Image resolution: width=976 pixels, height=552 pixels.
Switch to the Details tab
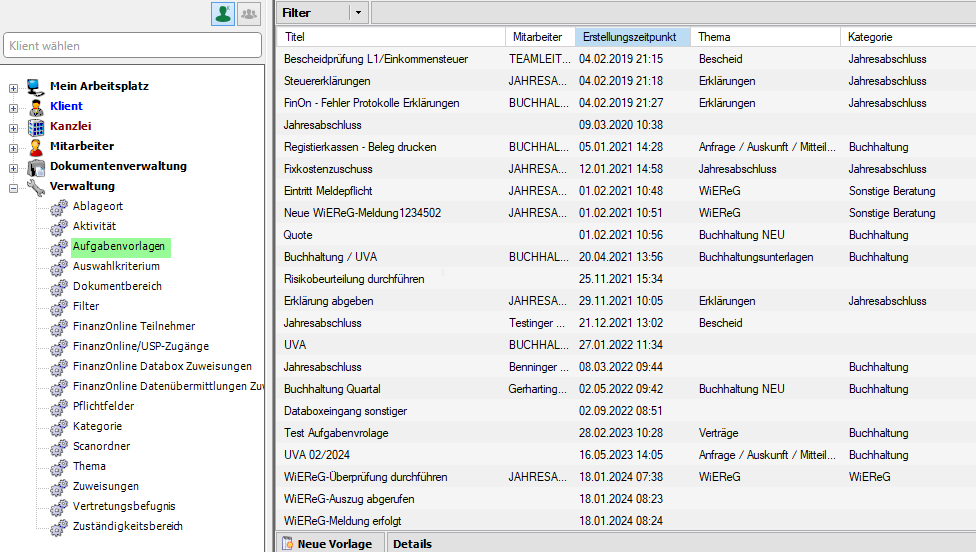(x=412, y=544)
